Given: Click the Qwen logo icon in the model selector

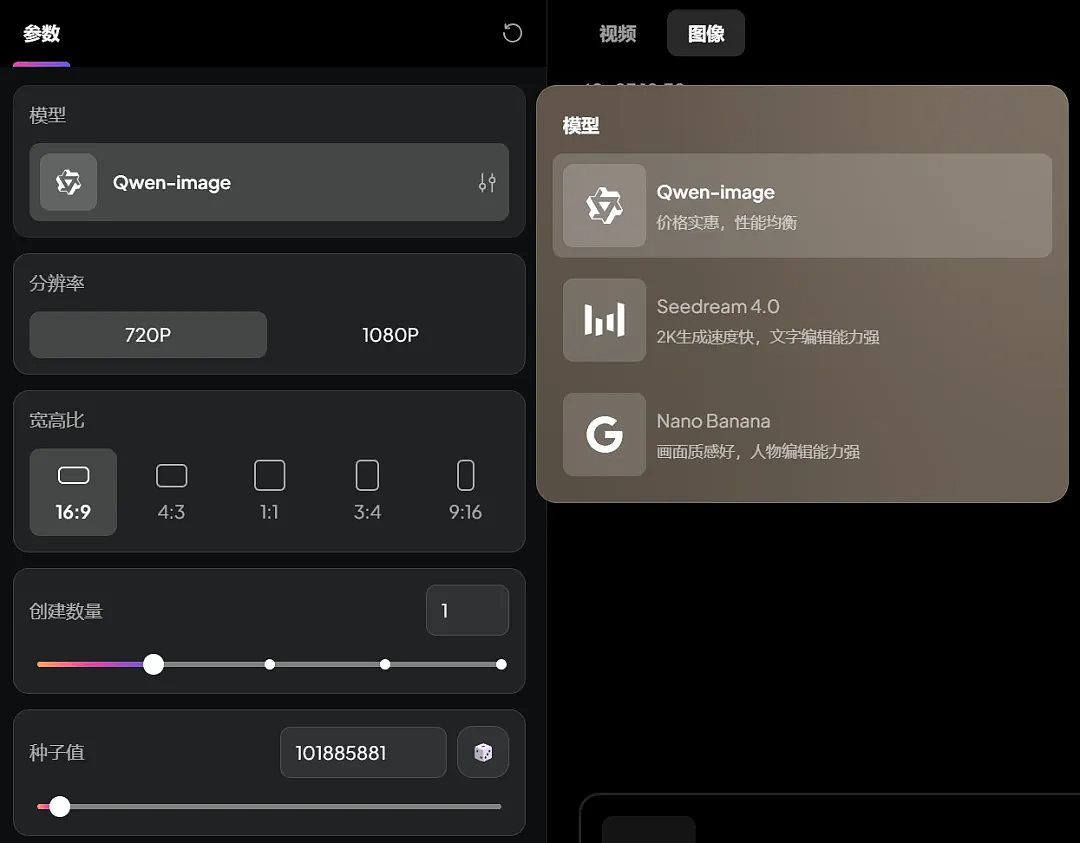Looking at the screenshot, I should (x=68, y=183).
